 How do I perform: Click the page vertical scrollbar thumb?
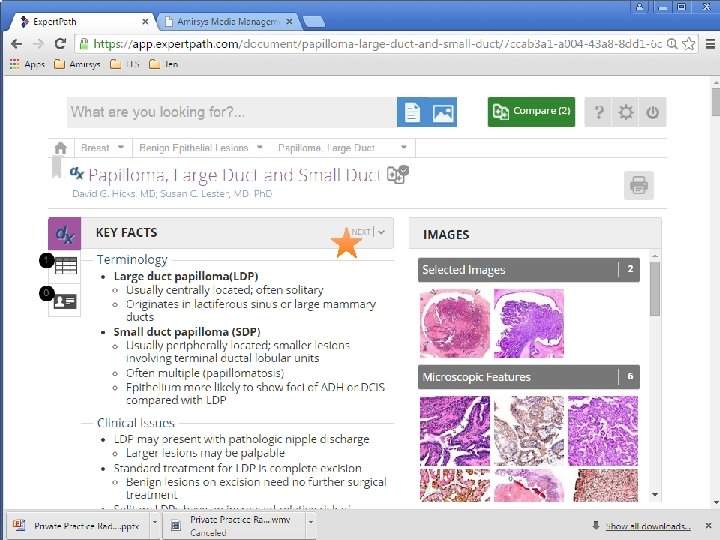pyautogui.click(x=715, y=102)
